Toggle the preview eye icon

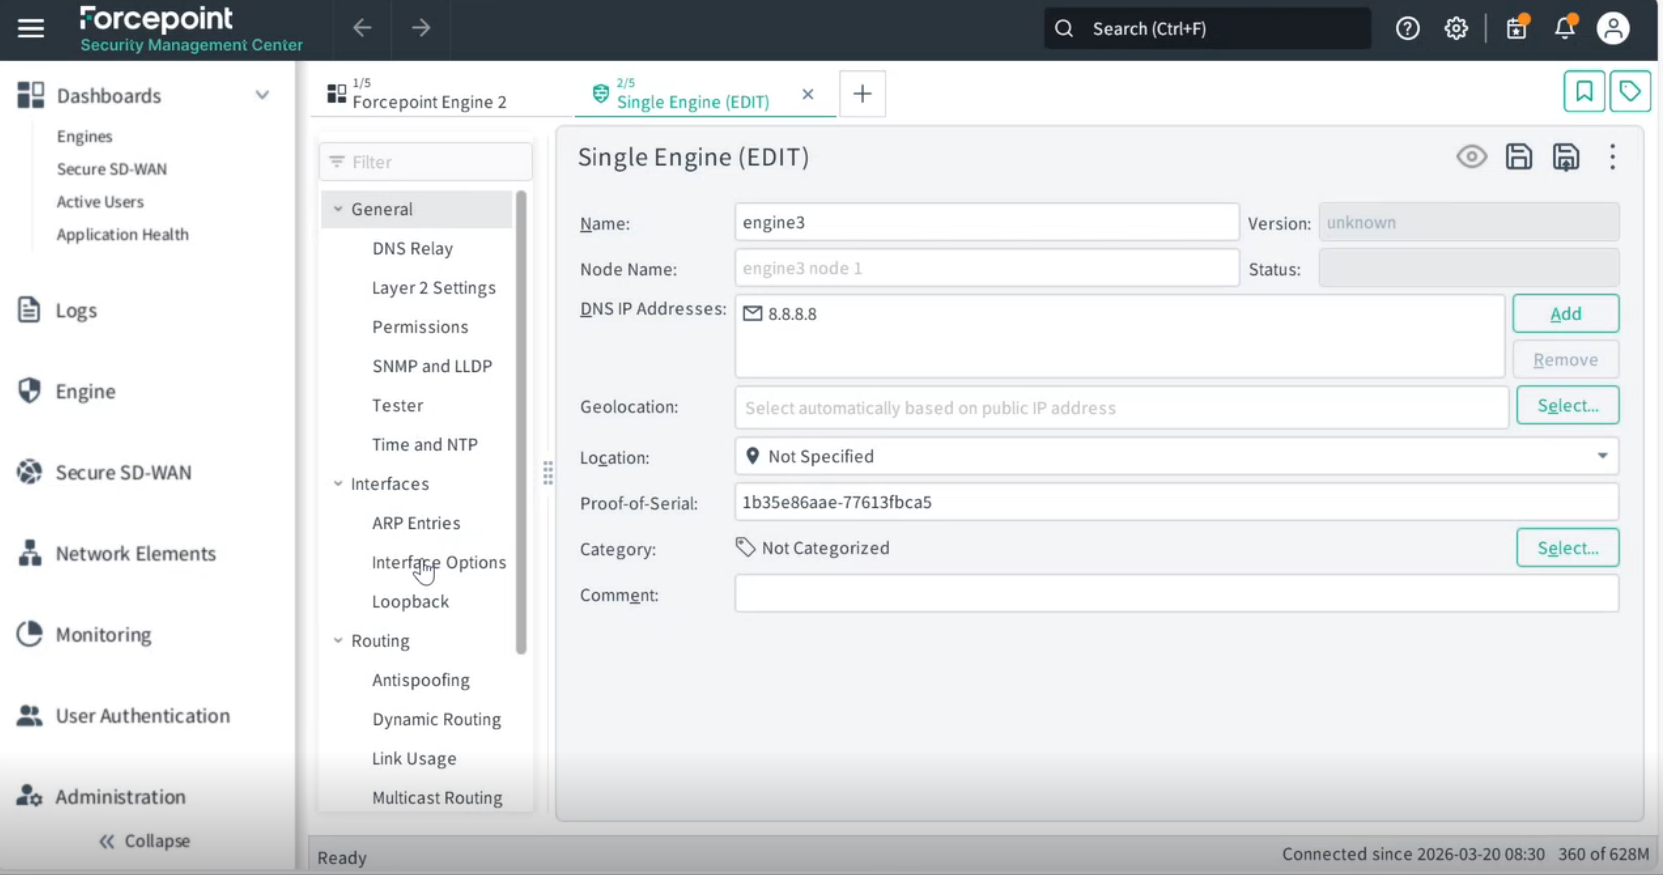pyautogui.click(x=1471, y=157)
